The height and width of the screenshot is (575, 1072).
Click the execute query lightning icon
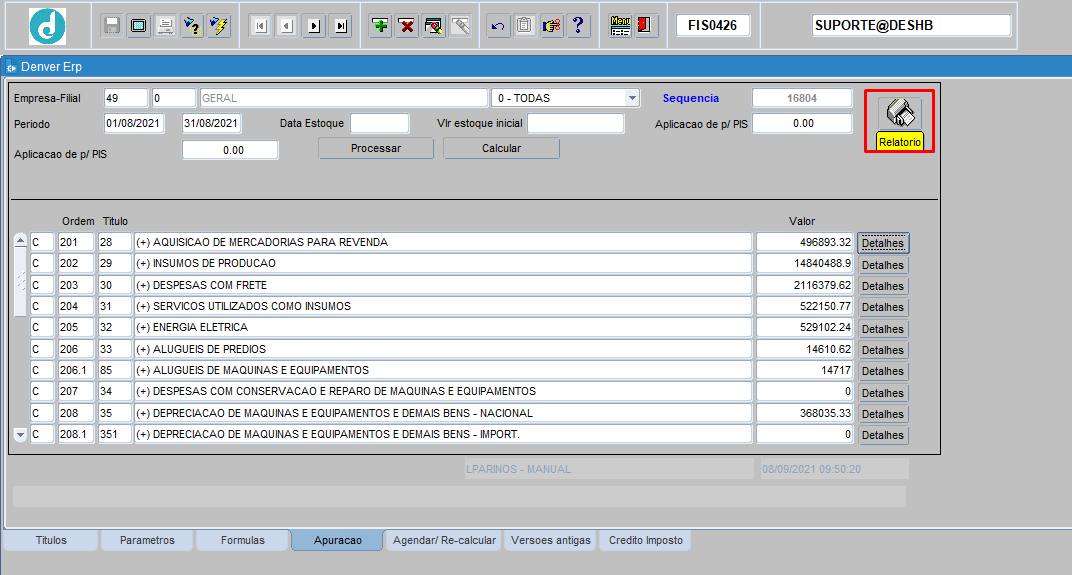tap(219, 26)
